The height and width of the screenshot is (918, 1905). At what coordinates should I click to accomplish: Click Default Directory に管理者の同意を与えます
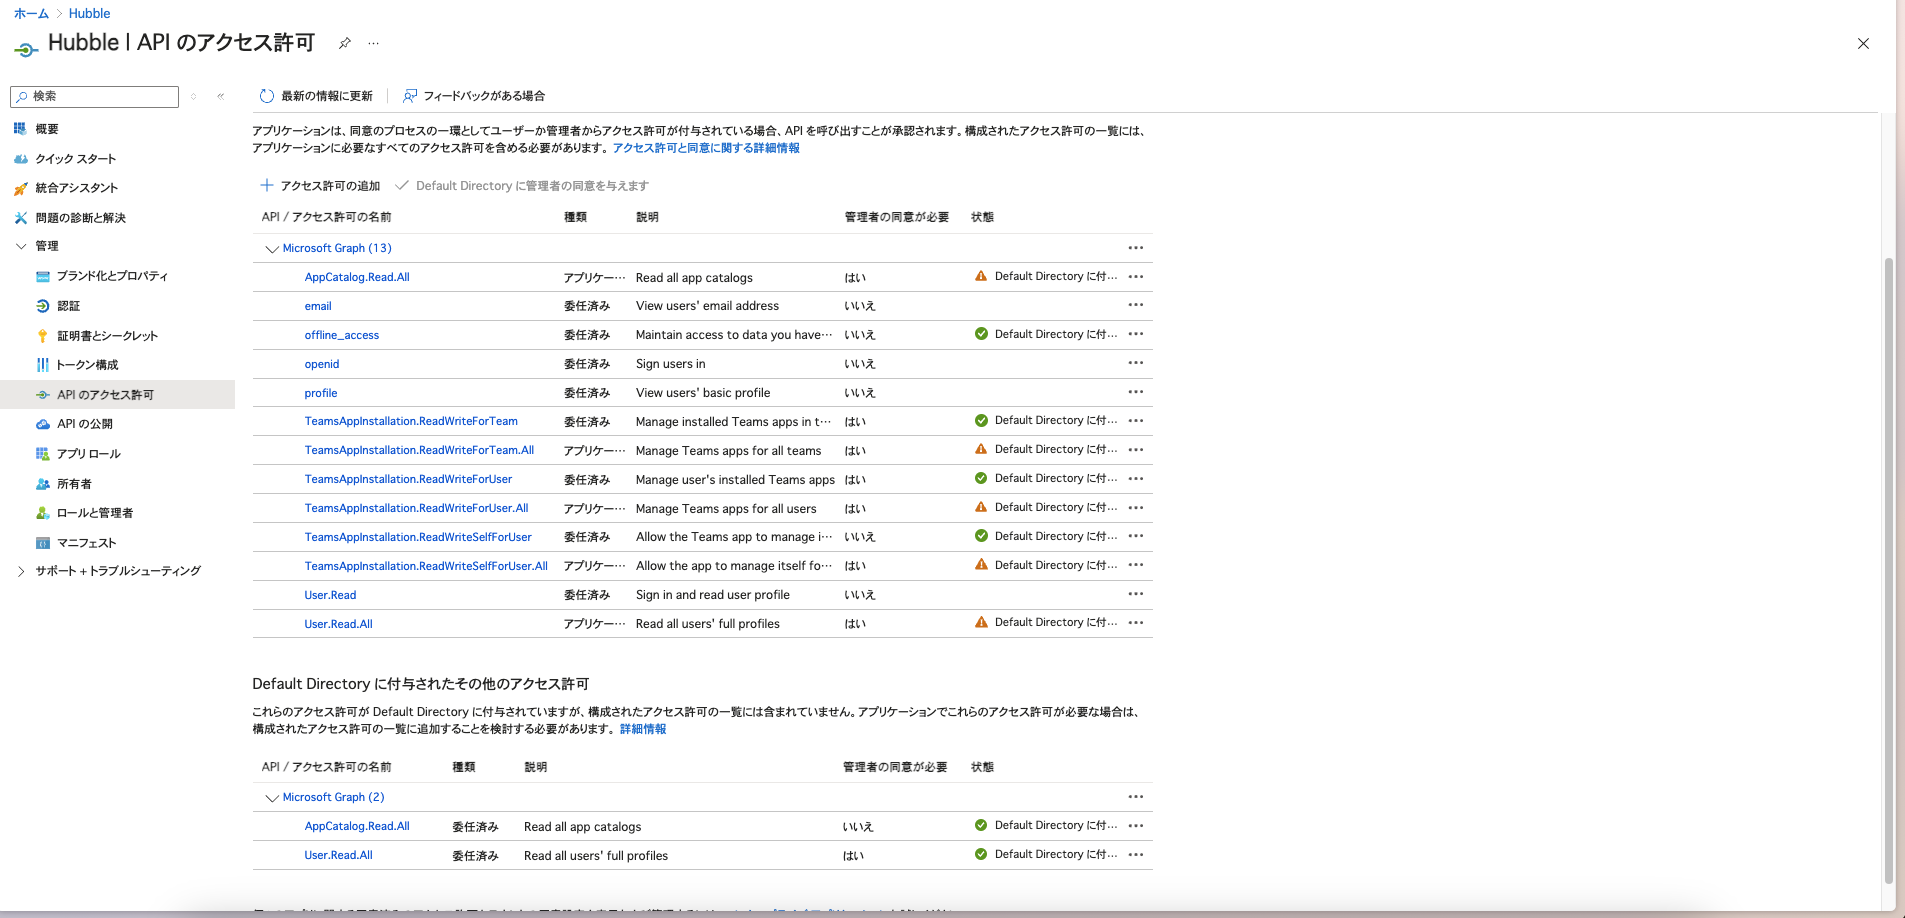tap(522, 186)
